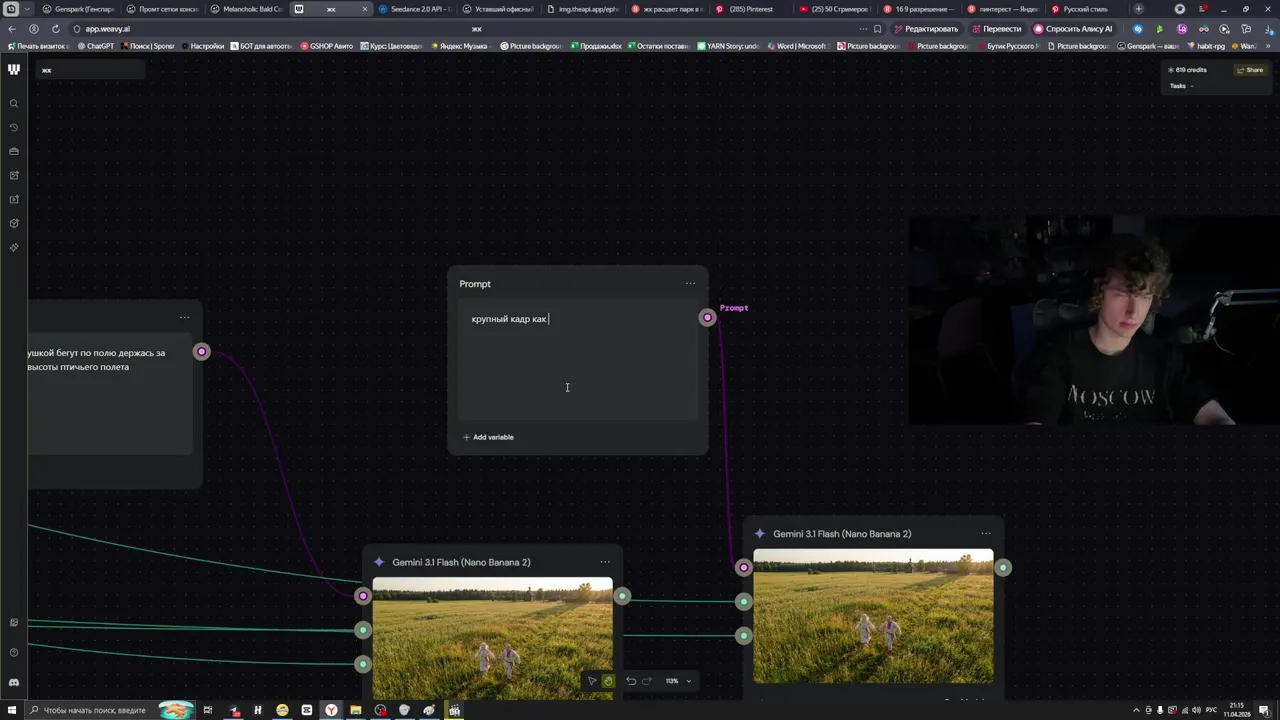Click the Prompt node output port
This screenshot has width=1280, height=720.
pos(707,318)
